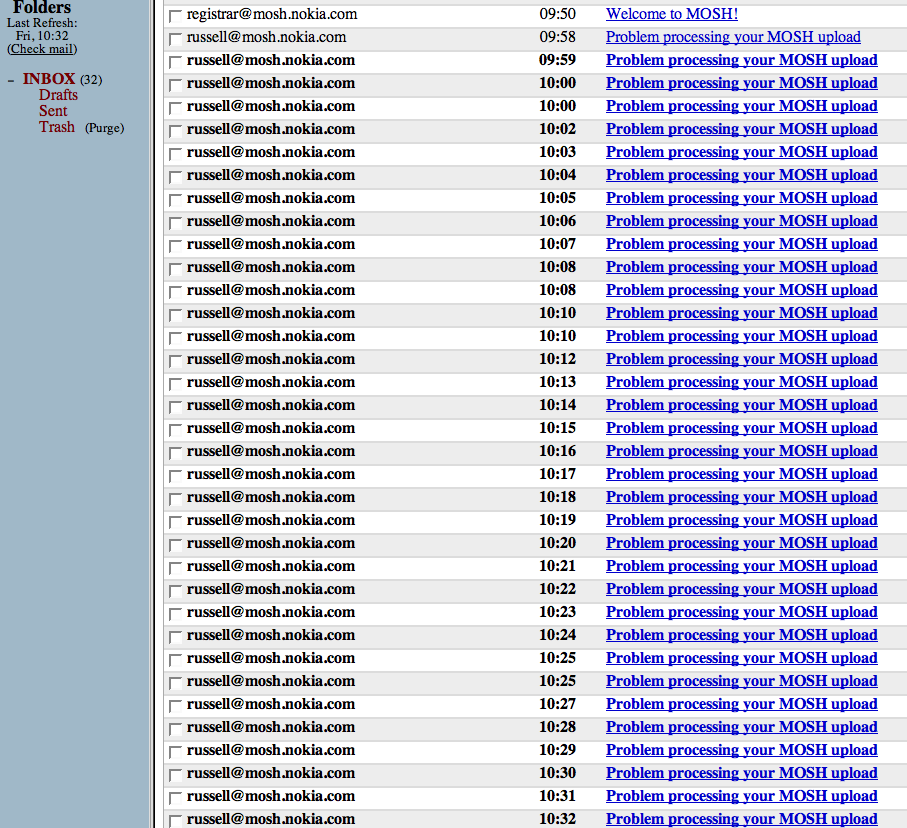Viewport: 907px width, 828px height.
Task: Click the 09:50 time cell
Action: pos(558,14)
